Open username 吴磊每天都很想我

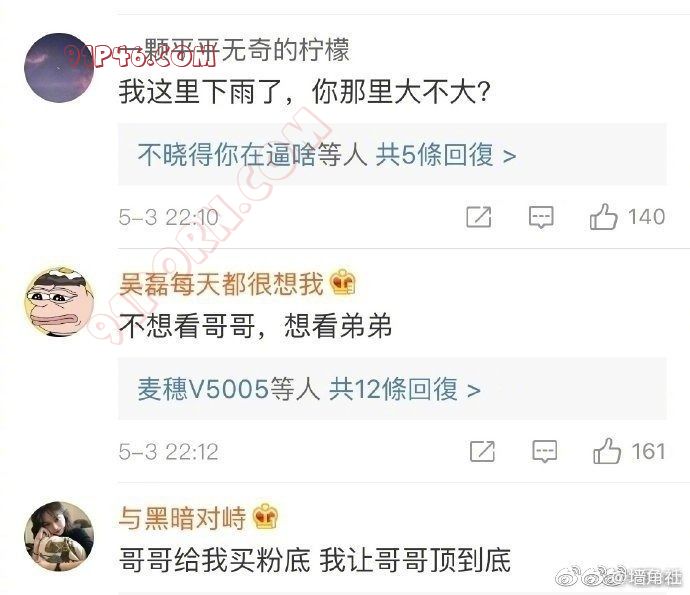pyautogui.click(x=221, y=283)
